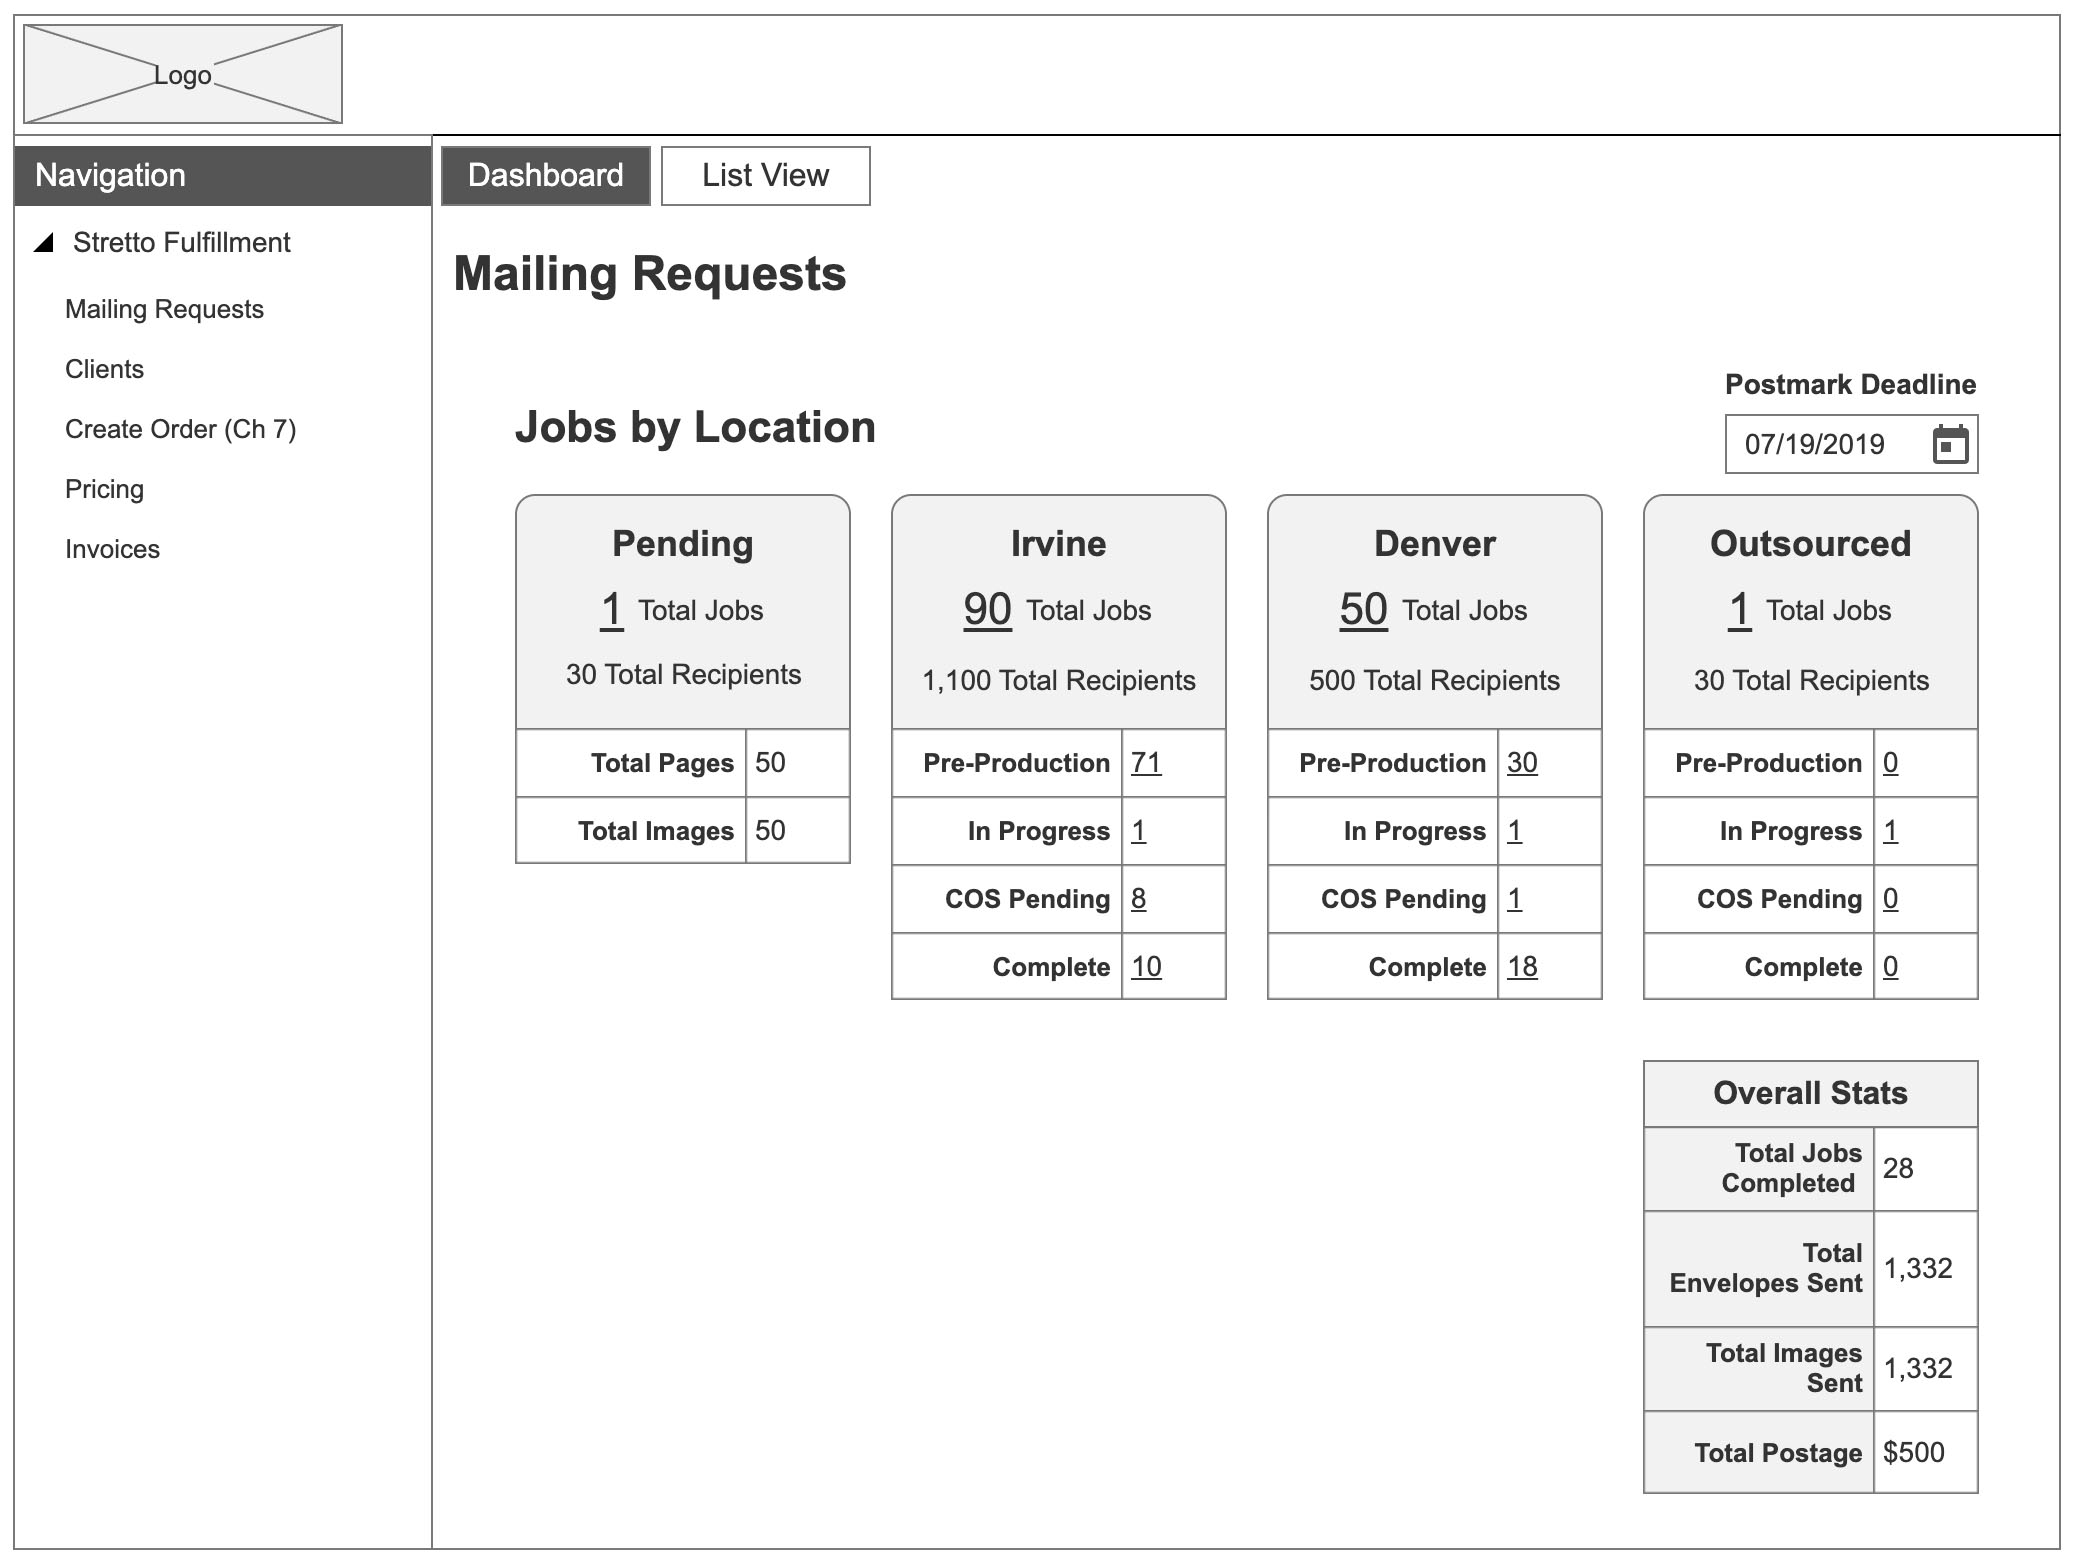This screenshot has width=2075, height=1566.
Task: Open Mailing Requests in the navigation
Action: click(164, 309)
